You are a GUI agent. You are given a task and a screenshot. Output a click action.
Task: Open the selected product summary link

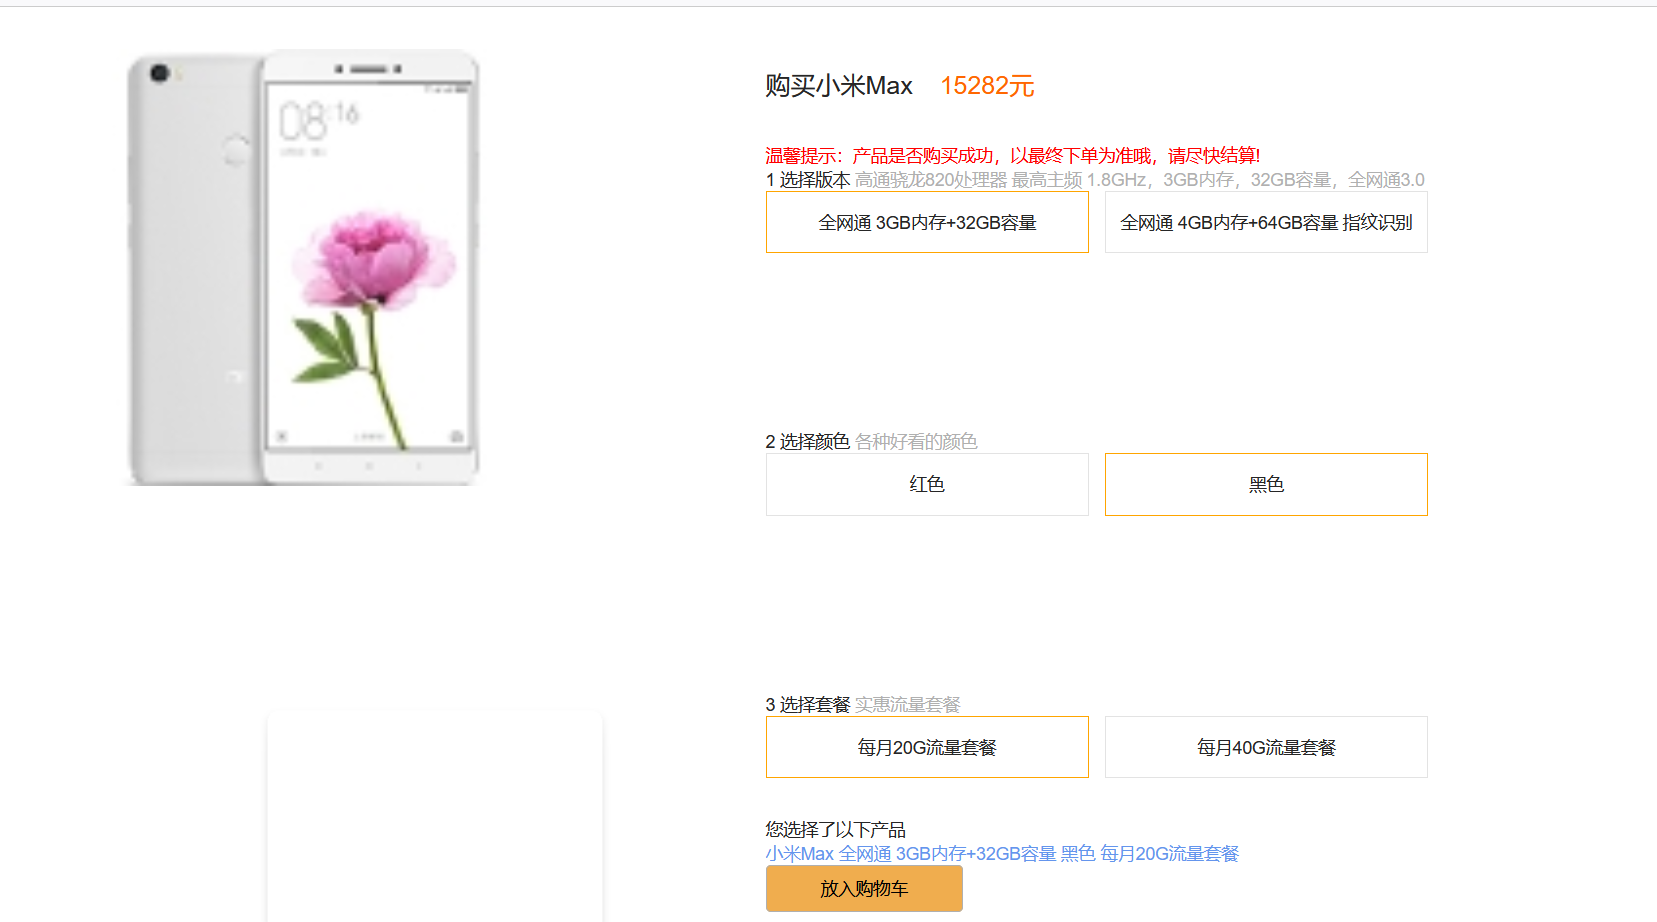pyautogui.click(x=1002, y=854)
